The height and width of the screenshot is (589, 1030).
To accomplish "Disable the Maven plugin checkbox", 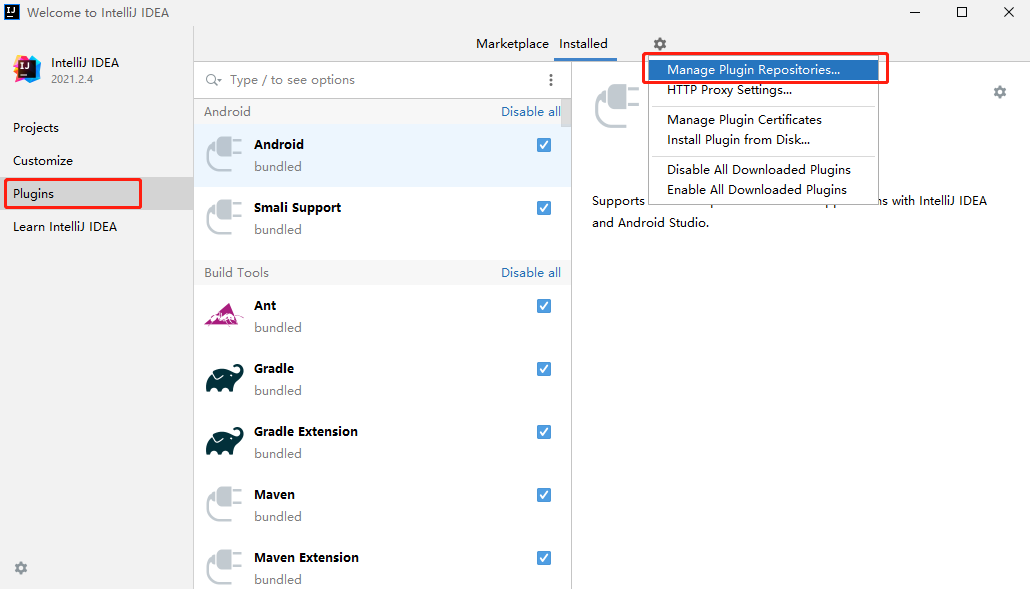I will point(544,495).
